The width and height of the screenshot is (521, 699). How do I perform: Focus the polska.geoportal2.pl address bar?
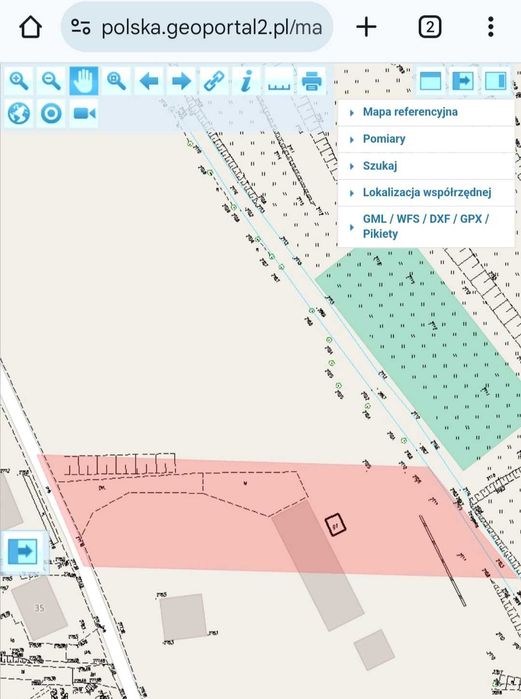click(x=197, y=27)
